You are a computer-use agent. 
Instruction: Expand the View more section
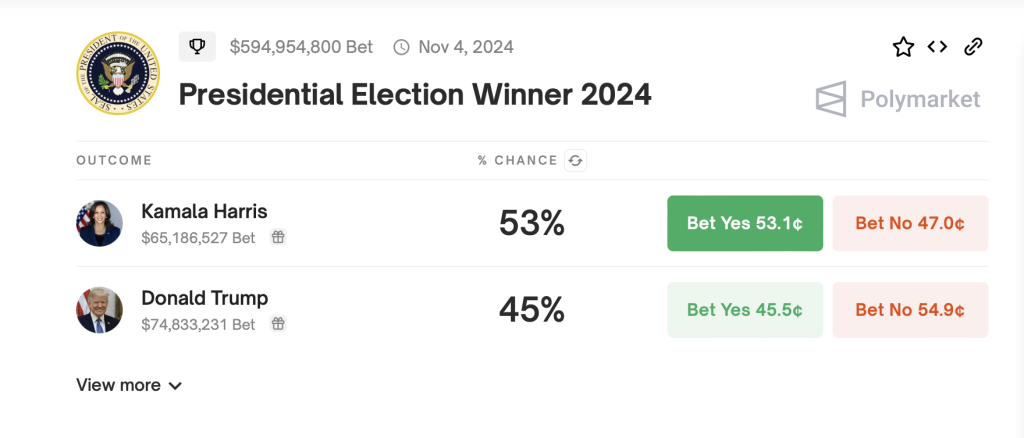(129, 385)
